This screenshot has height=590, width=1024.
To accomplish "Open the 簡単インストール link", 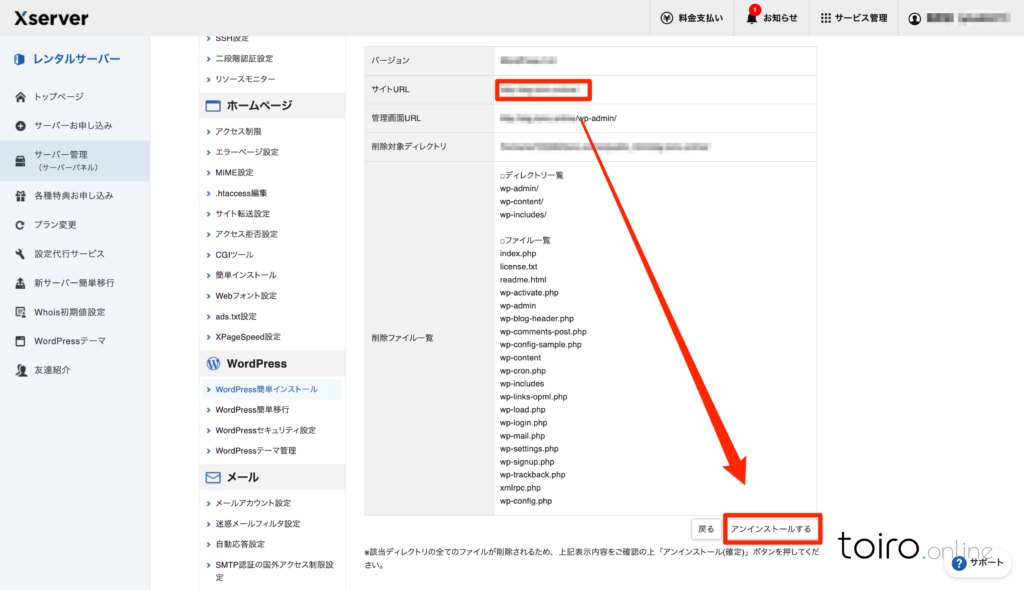I will [x=246, y=275].
